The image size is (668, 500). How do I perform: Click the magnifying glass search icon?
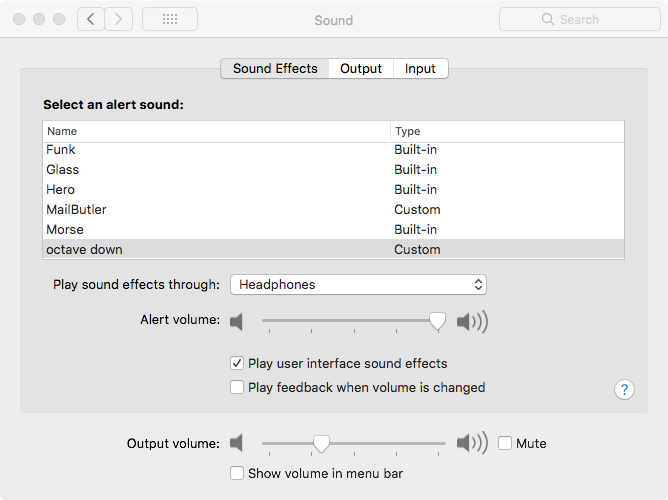(x=548, y=19)
